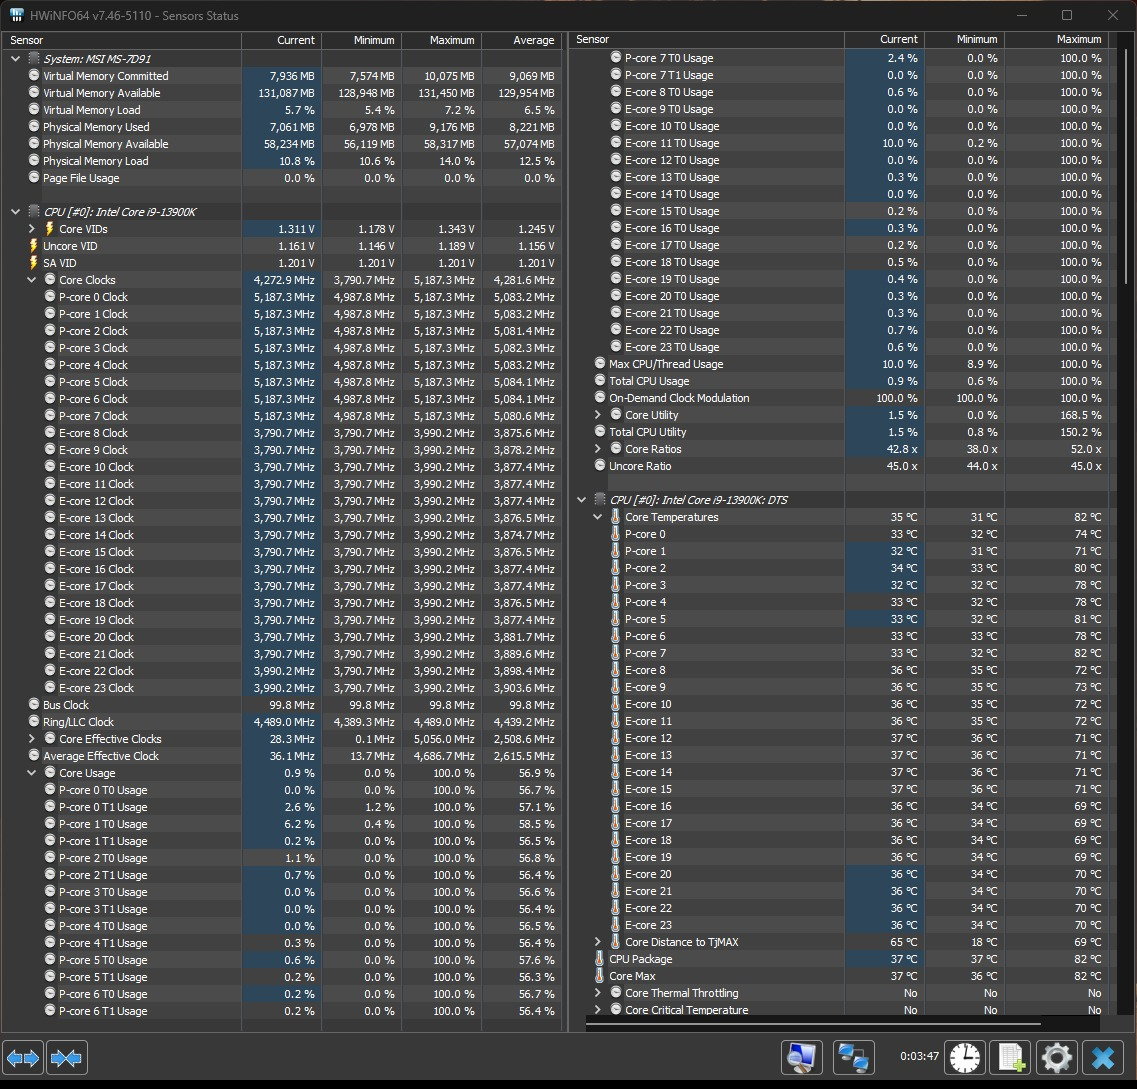Screen dimensions: 1137x1089
Task: Collapse the CPU [#0]: Intel Core i9-13900K: DTS group
Action: 582,500
